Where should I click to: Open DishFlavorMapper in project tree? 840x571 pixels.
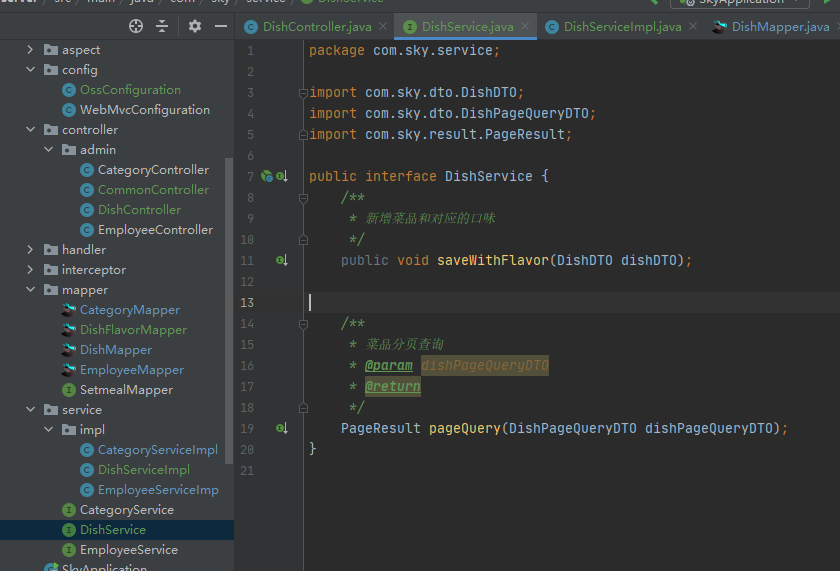click(133, 330)
